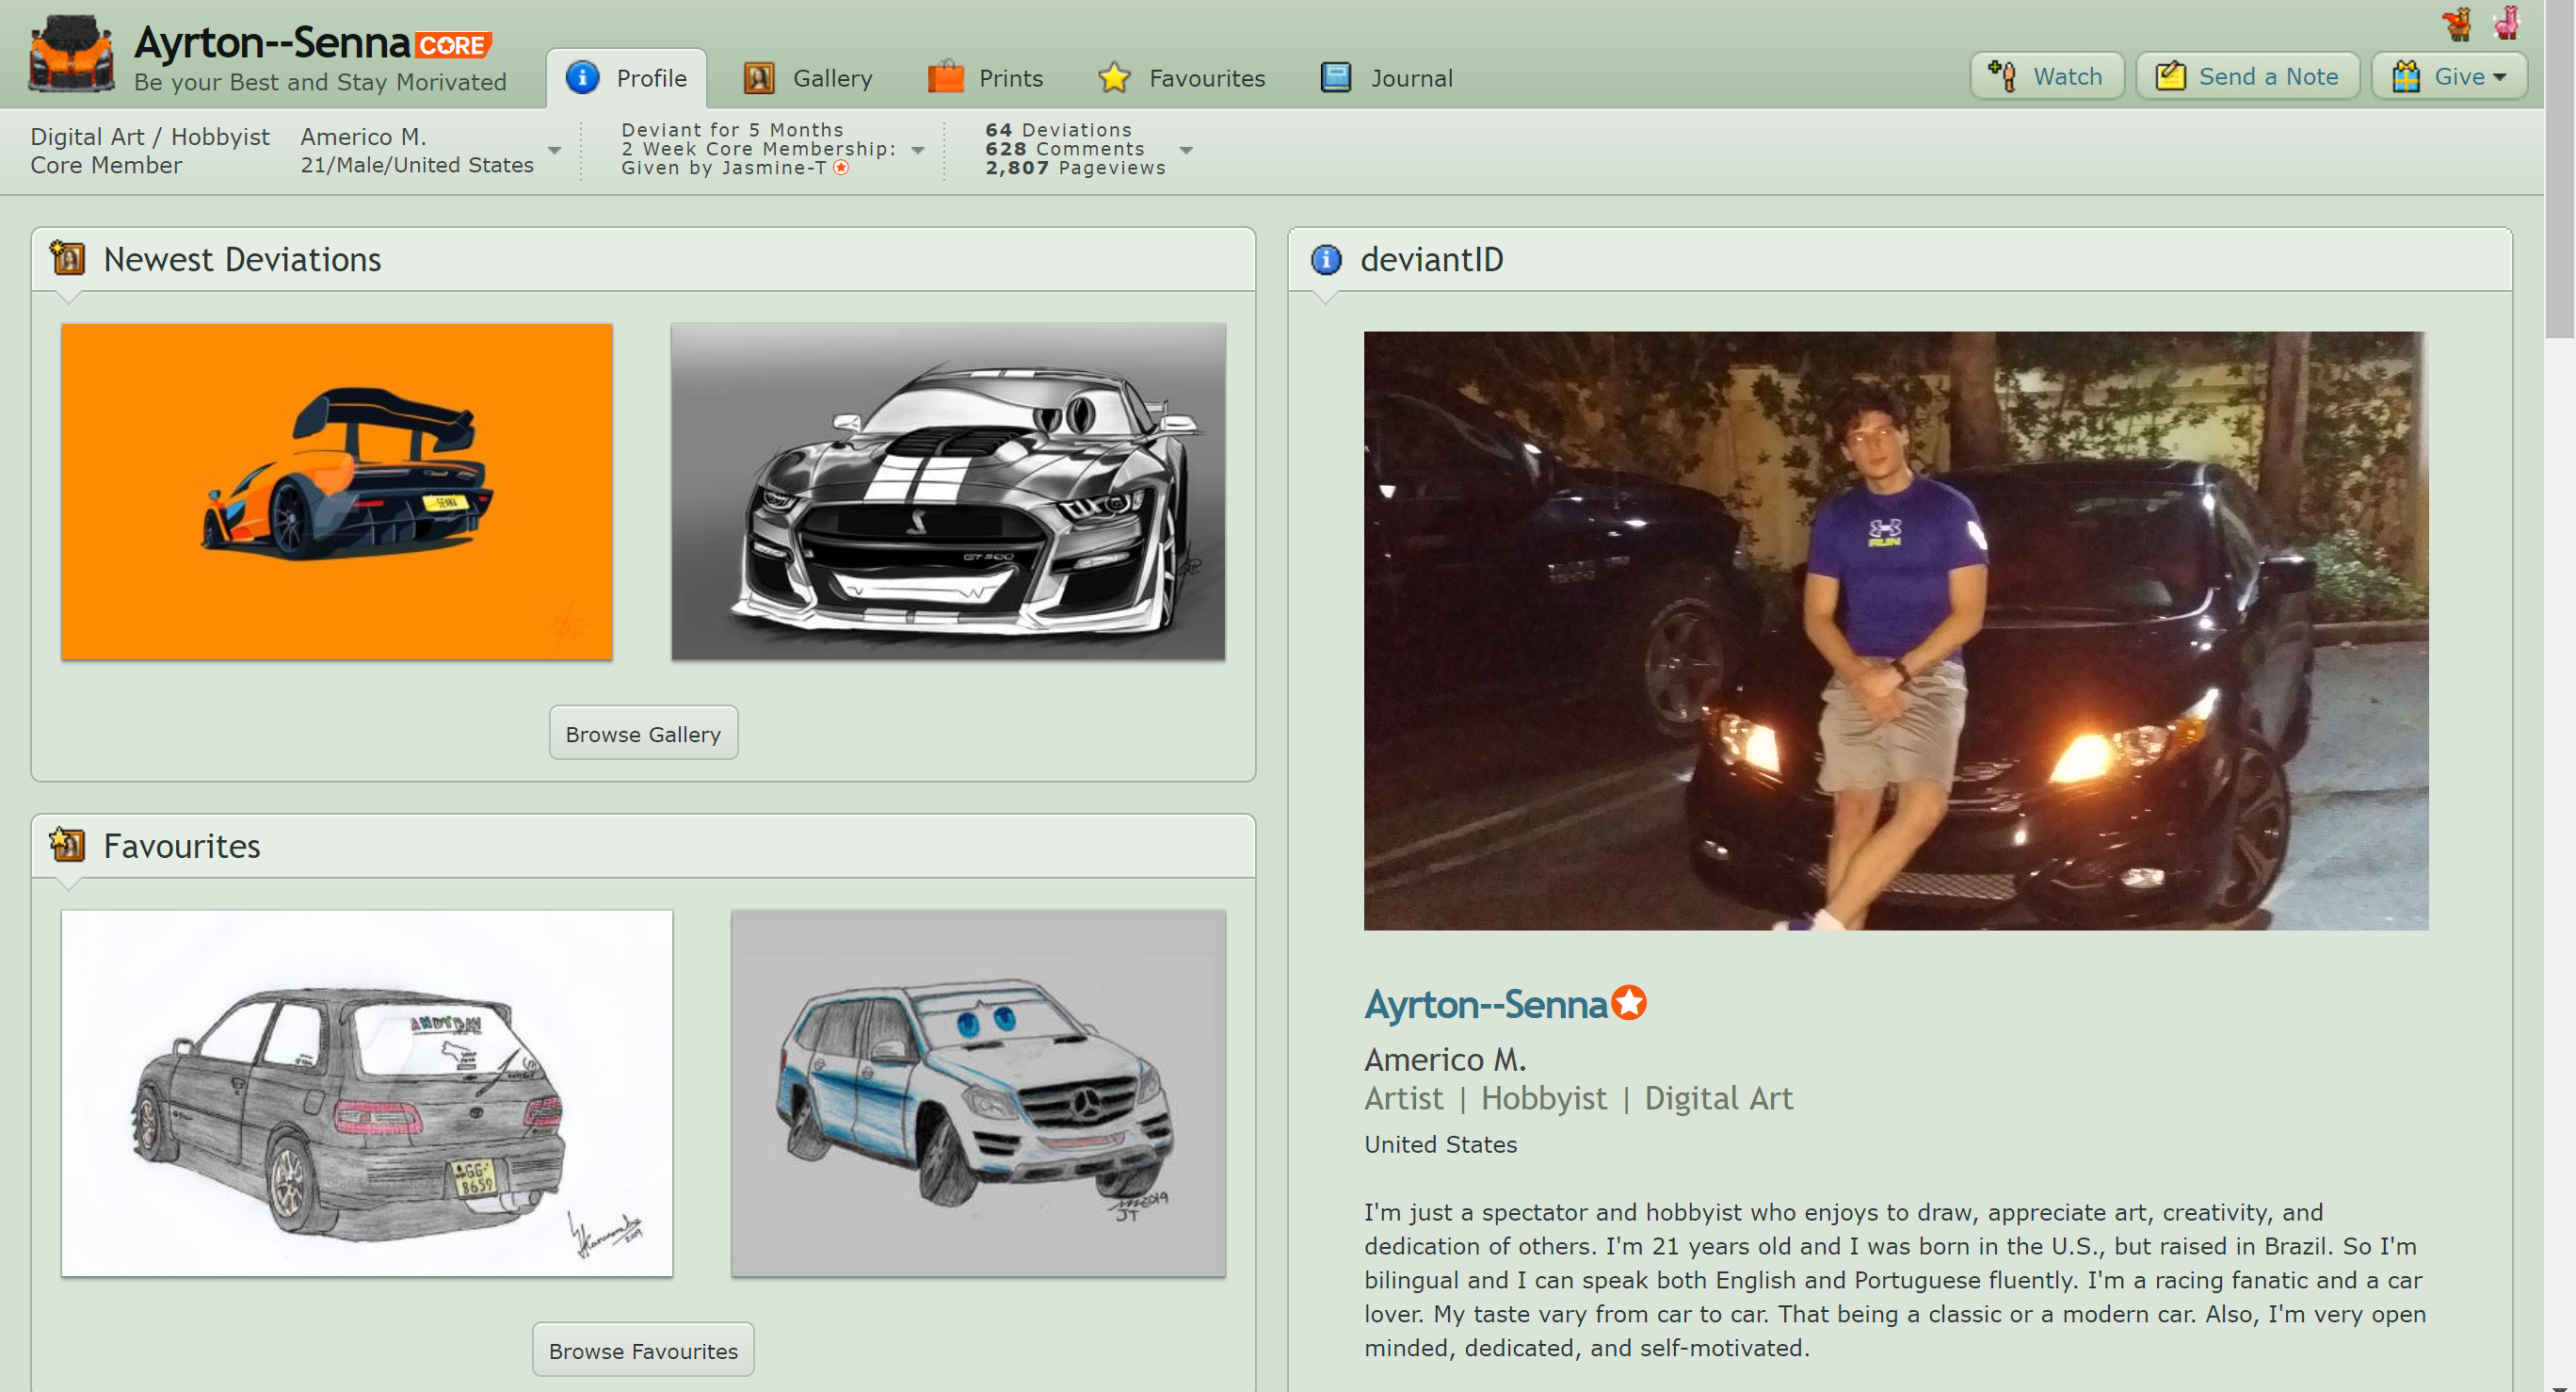Switch to the Profile tab
This screenshot has height=1392, width=2576.
[x=626, y=78]
